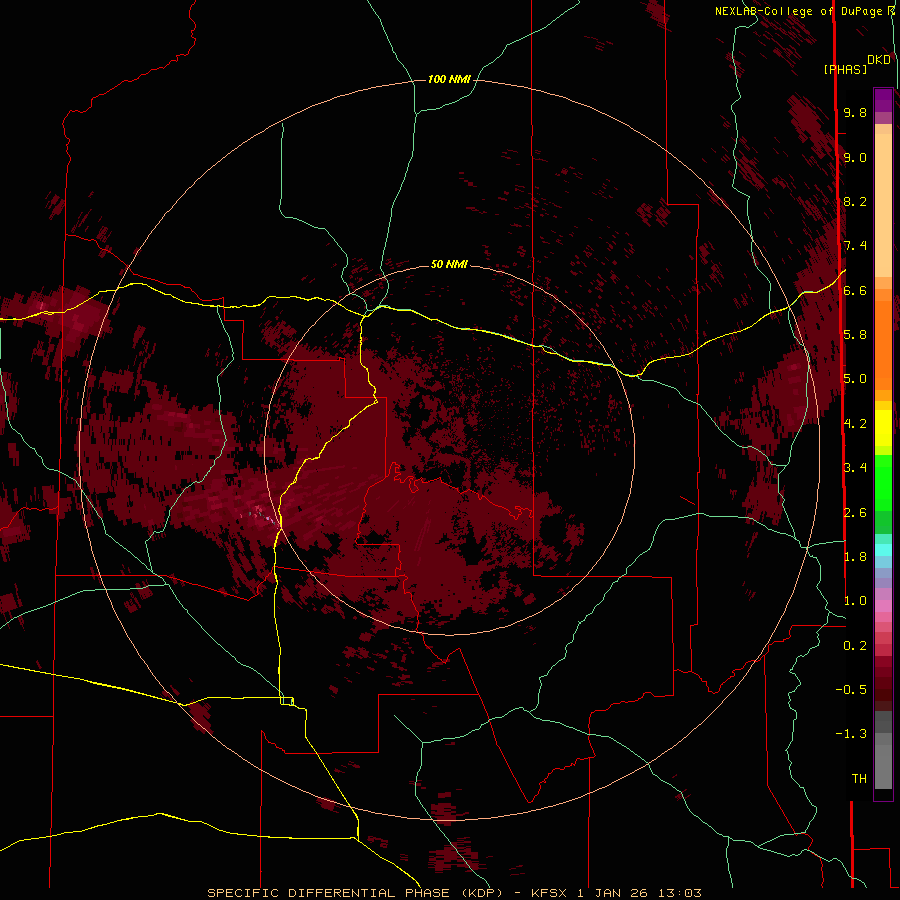Click the TH legend label
This screenshot has height=900, width=900.
click(859, 779)
